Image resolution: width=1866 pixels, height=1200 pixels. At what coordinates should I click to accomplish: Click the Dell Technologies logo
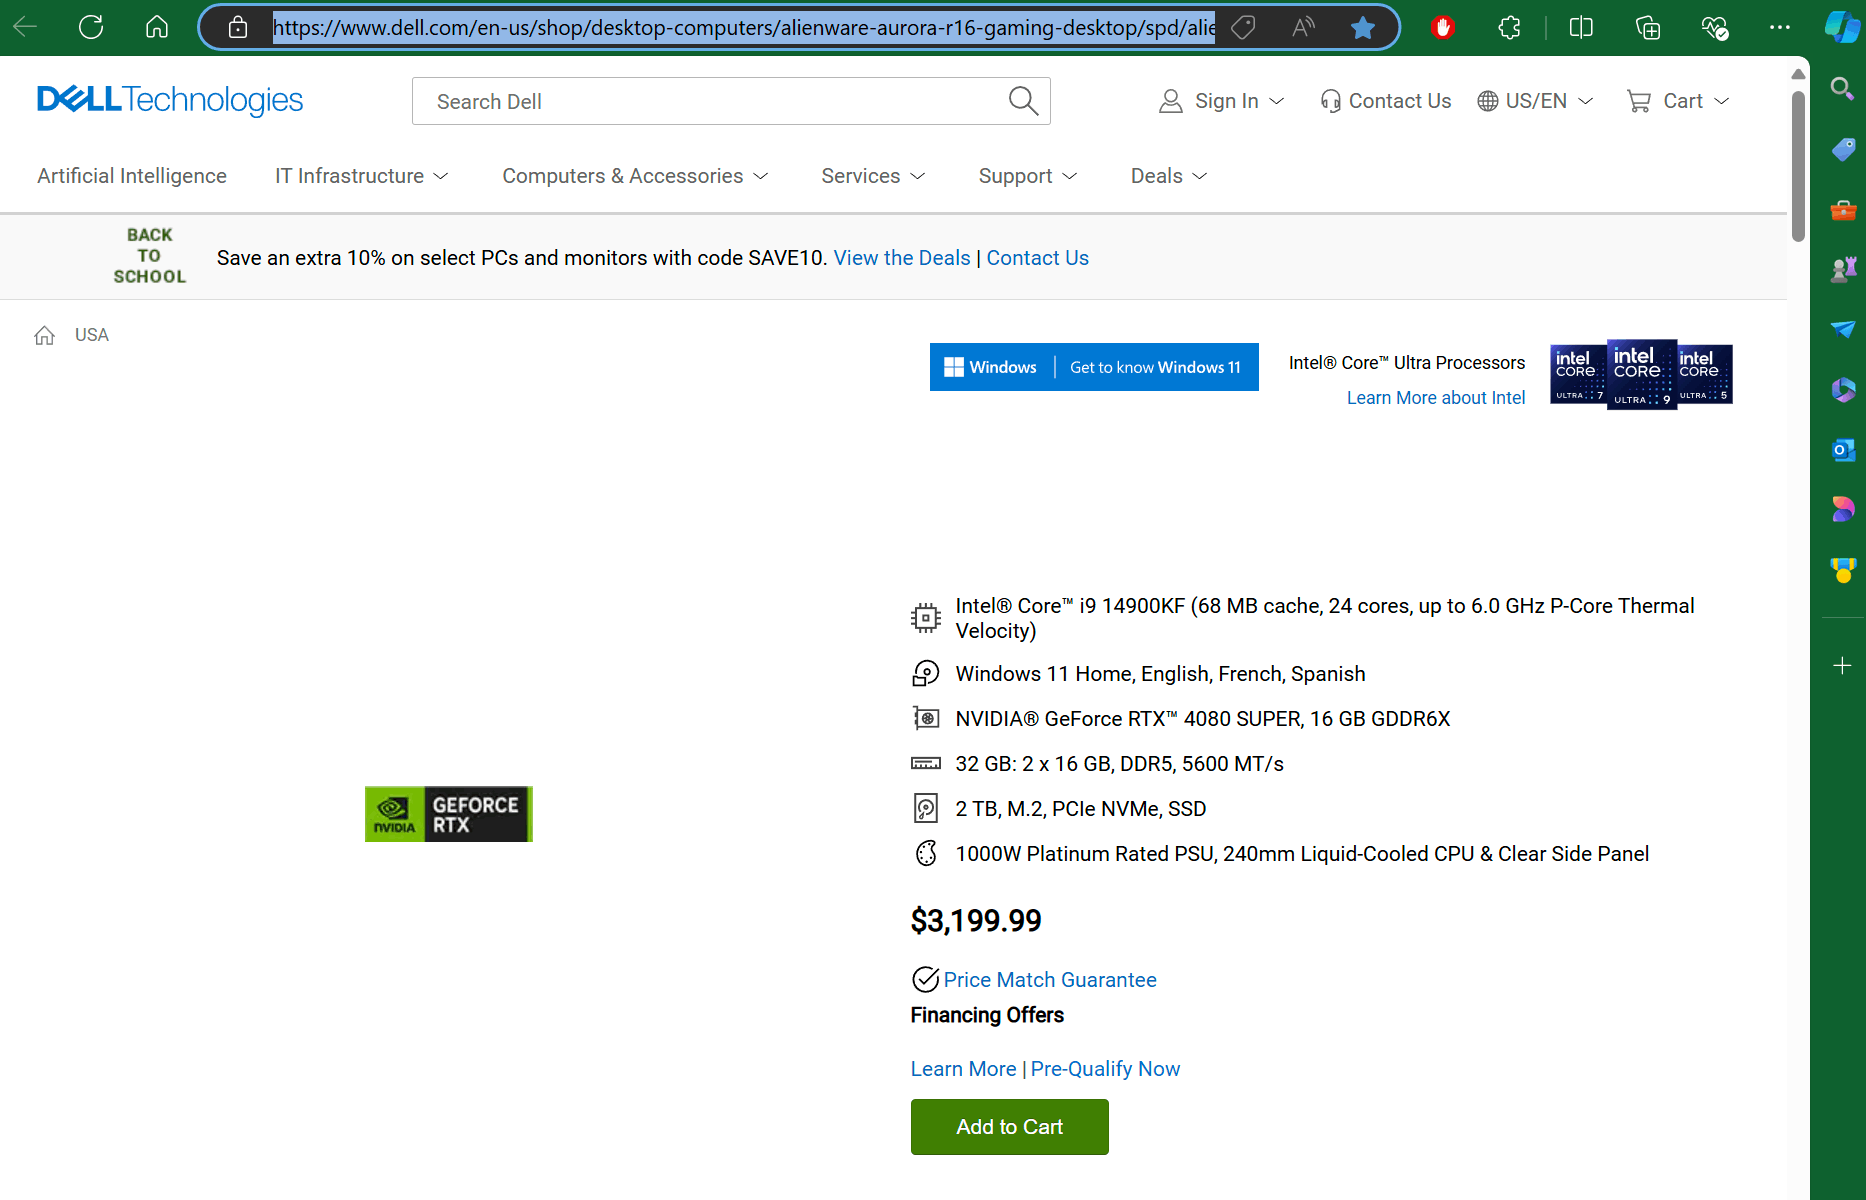170,100
